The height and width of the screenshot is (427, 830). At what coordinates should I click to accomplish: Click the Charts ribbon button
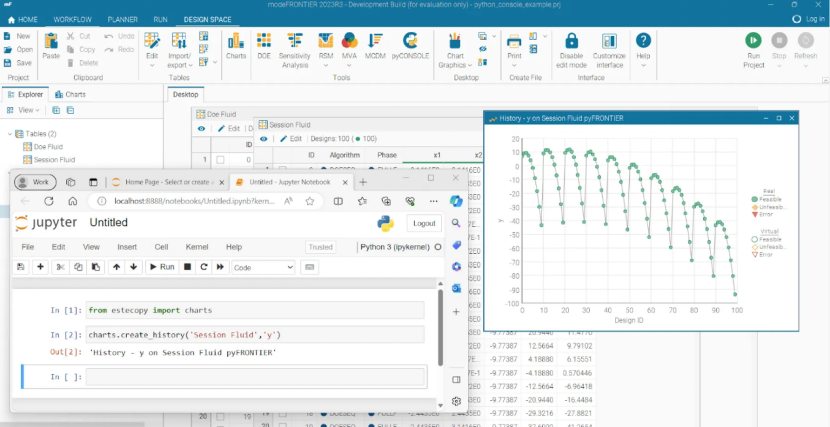pyautogui.click(x=236, y=46)
